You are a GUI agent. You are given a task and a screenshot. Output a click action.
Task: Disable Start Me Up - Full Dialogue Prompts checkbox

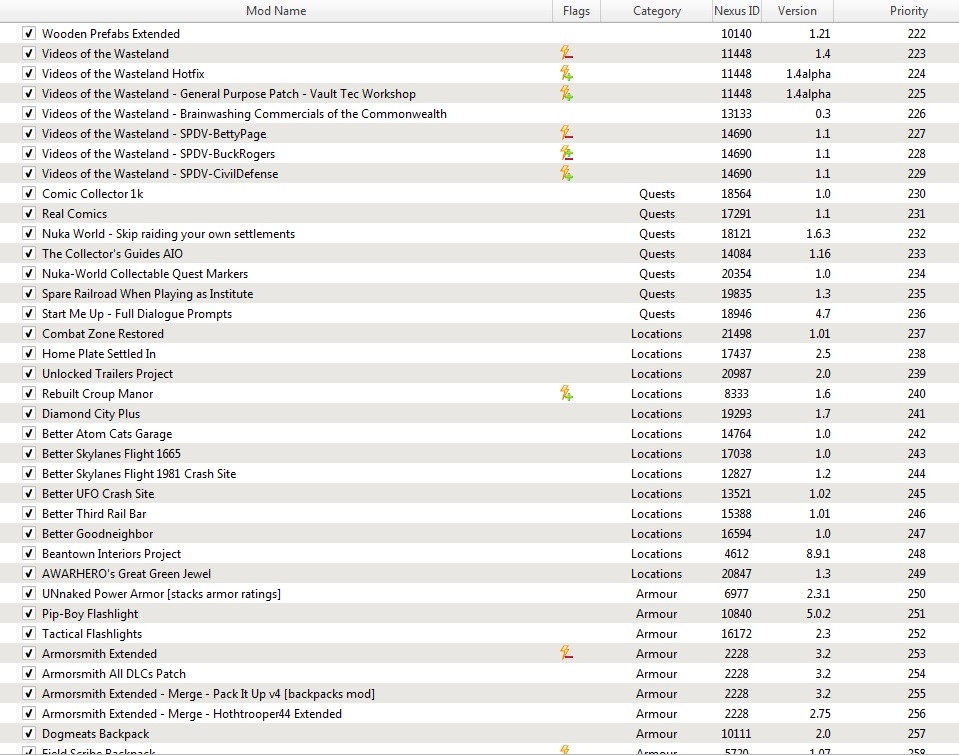(29, 313)
